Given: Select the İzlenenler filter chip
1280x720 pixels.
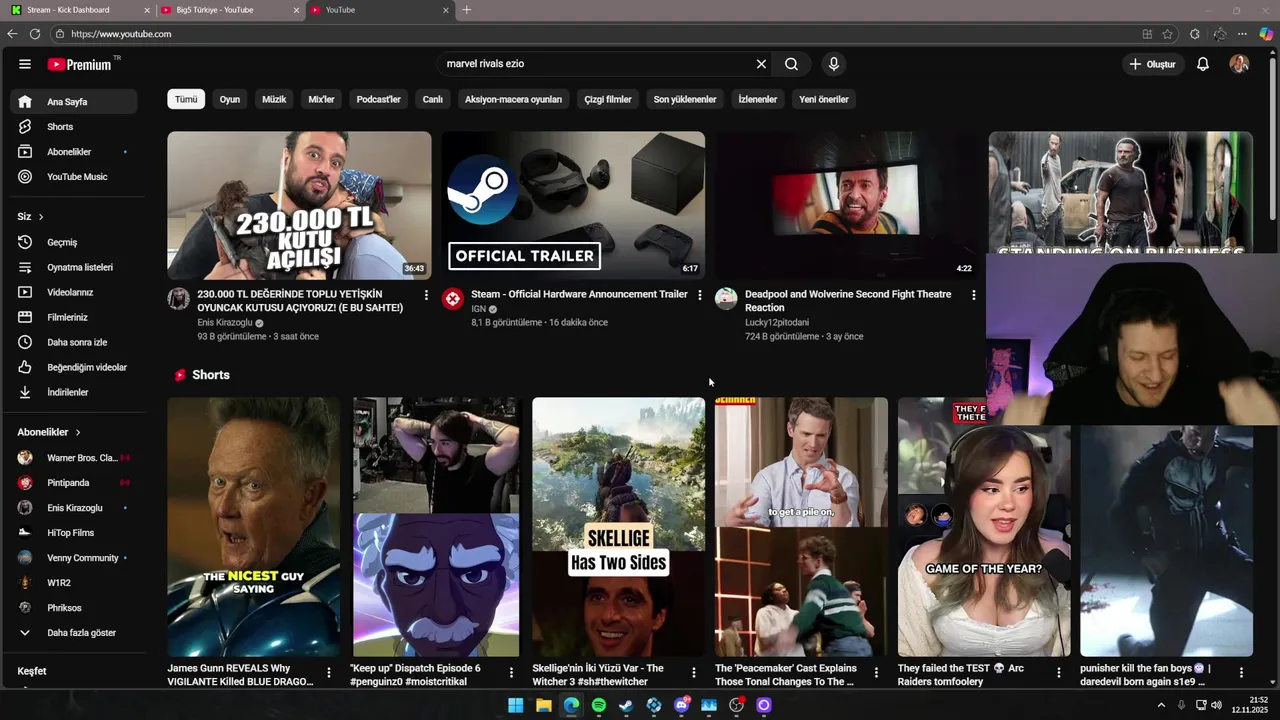Looking at the screenshot, I should click(757, 99).
